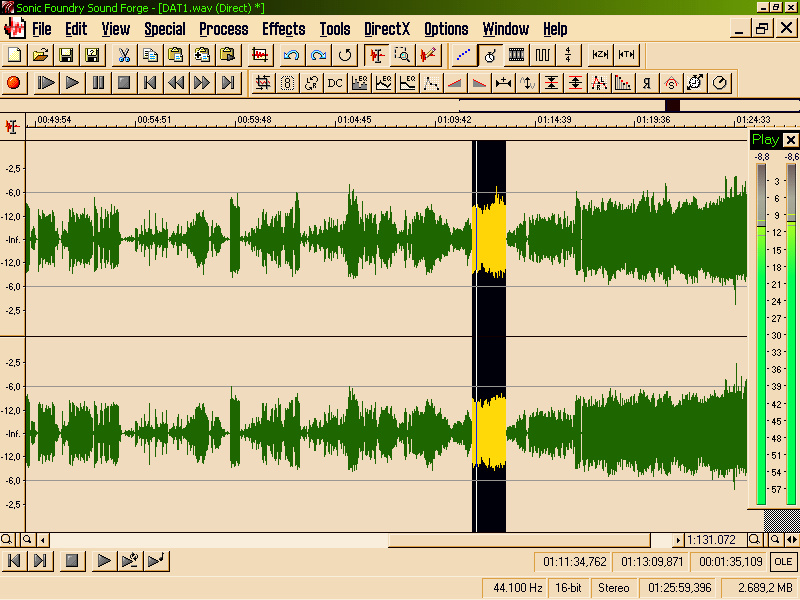Open the audio file with folder icon
This screenshot has height=600, width=800.
coord(40,55)
